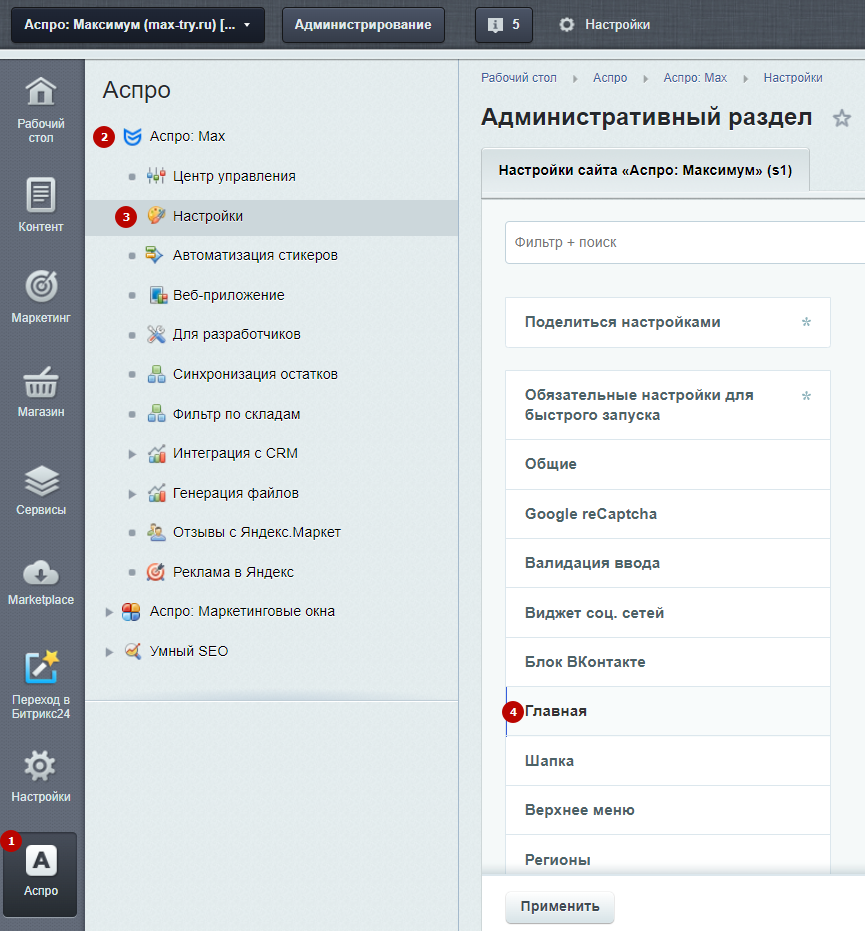Click the Администрирование button
Screen dimensions: 865x931
point(363,25)
